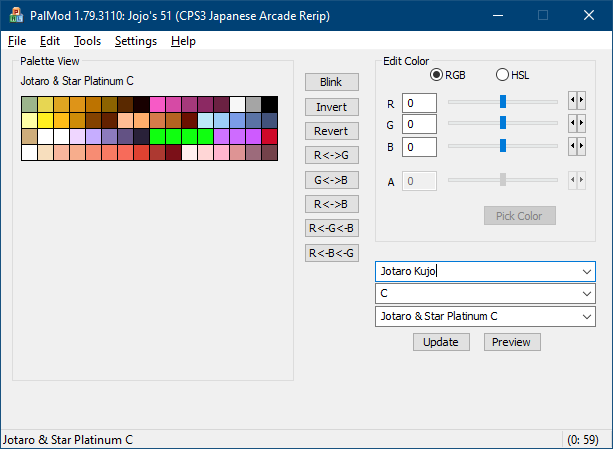Click the Red channel stepper arrows
Image resolution: width=613 pixels, height=449 pixels.
click(x=576, y=101)
